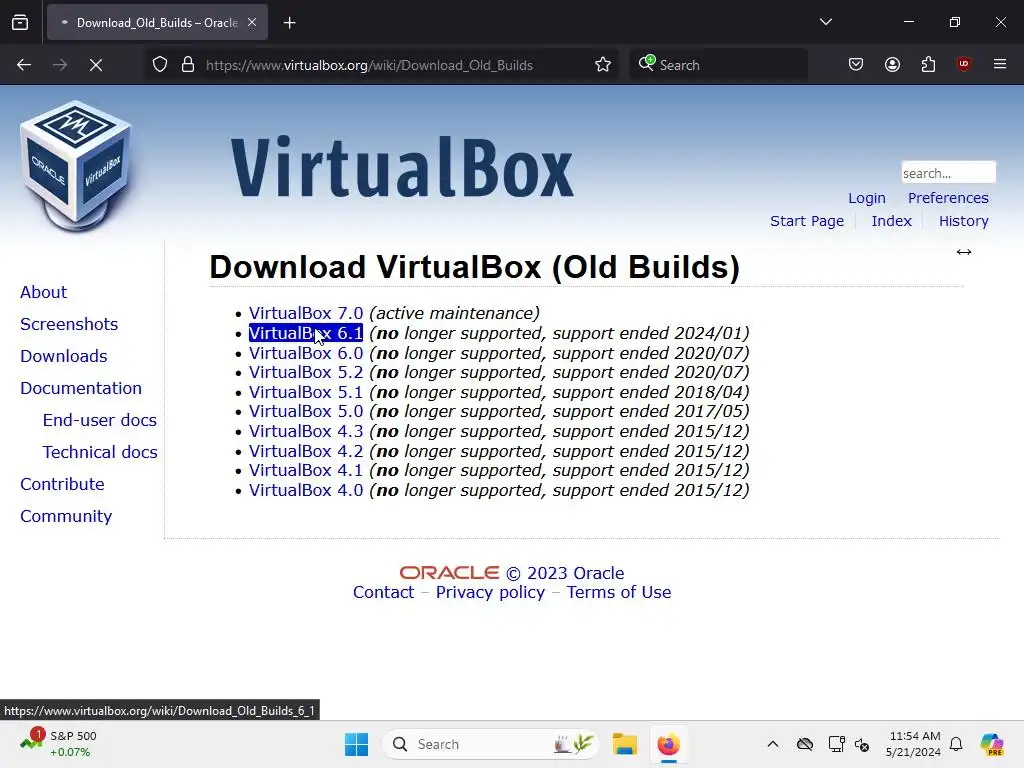Open VirtualBox 5.1 builds link
The height and width of the screenshot is (768, 1024).
[x=306, y=392]
